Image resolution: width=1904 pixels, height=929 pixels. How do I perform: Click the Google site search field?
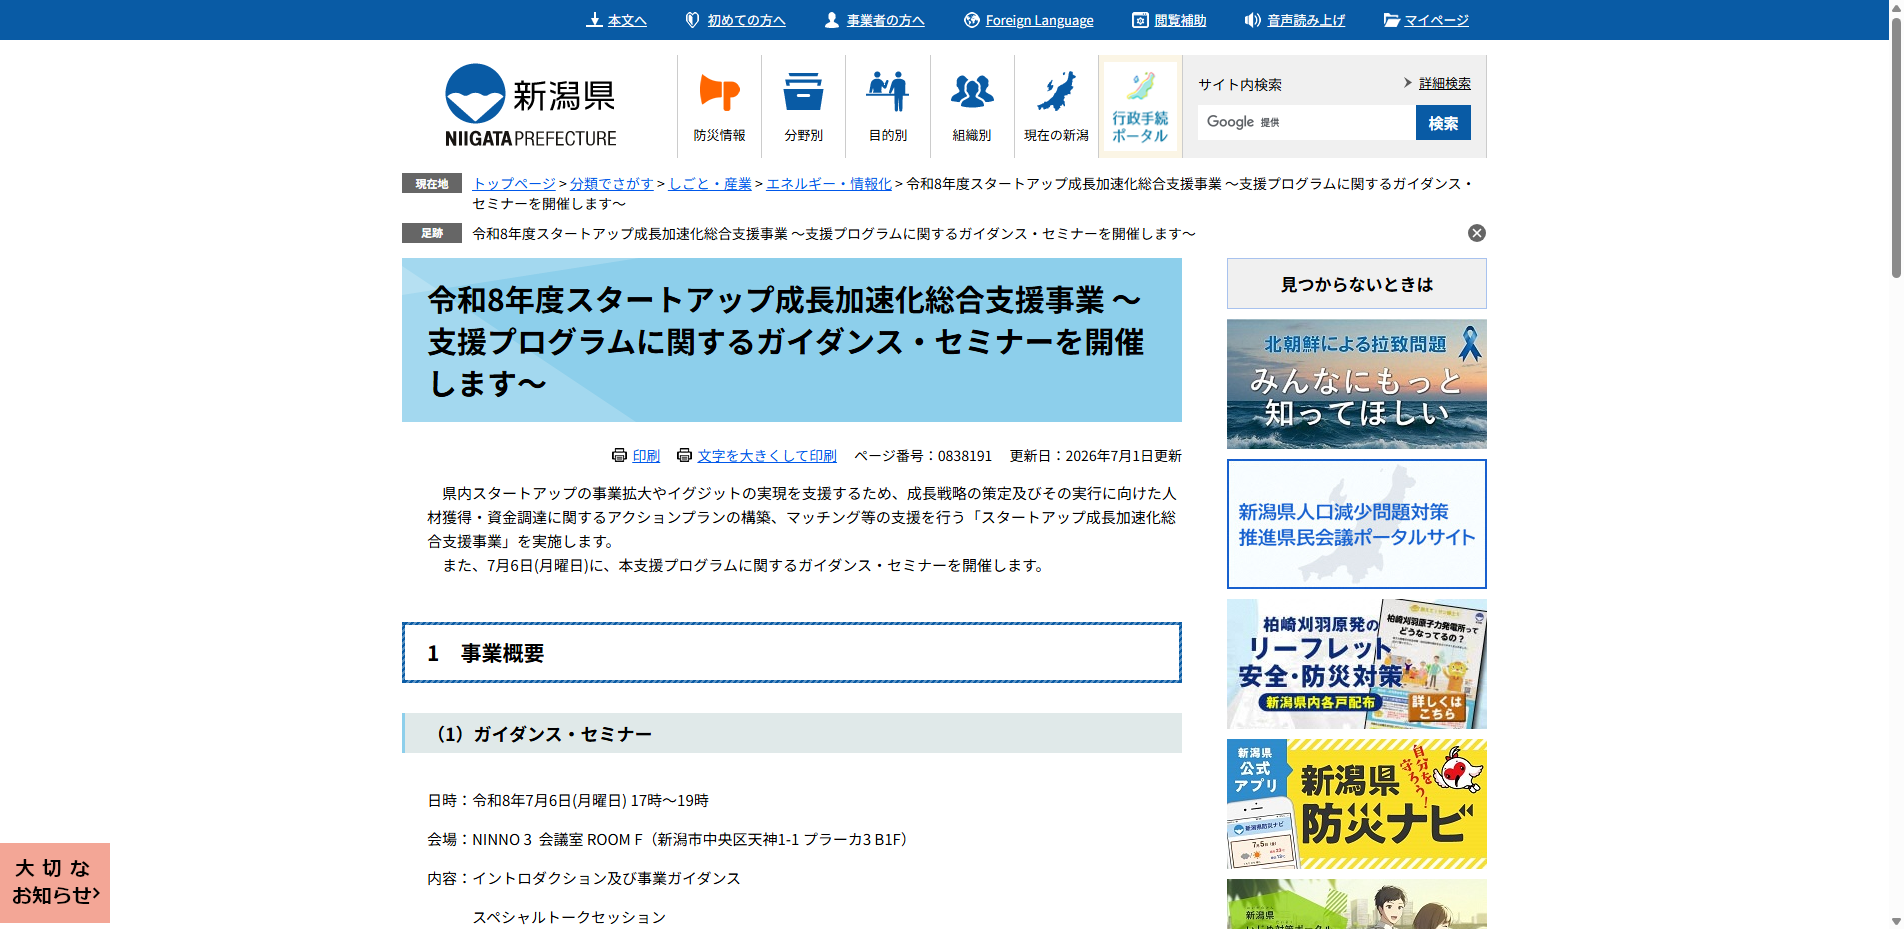point(1306,123)
